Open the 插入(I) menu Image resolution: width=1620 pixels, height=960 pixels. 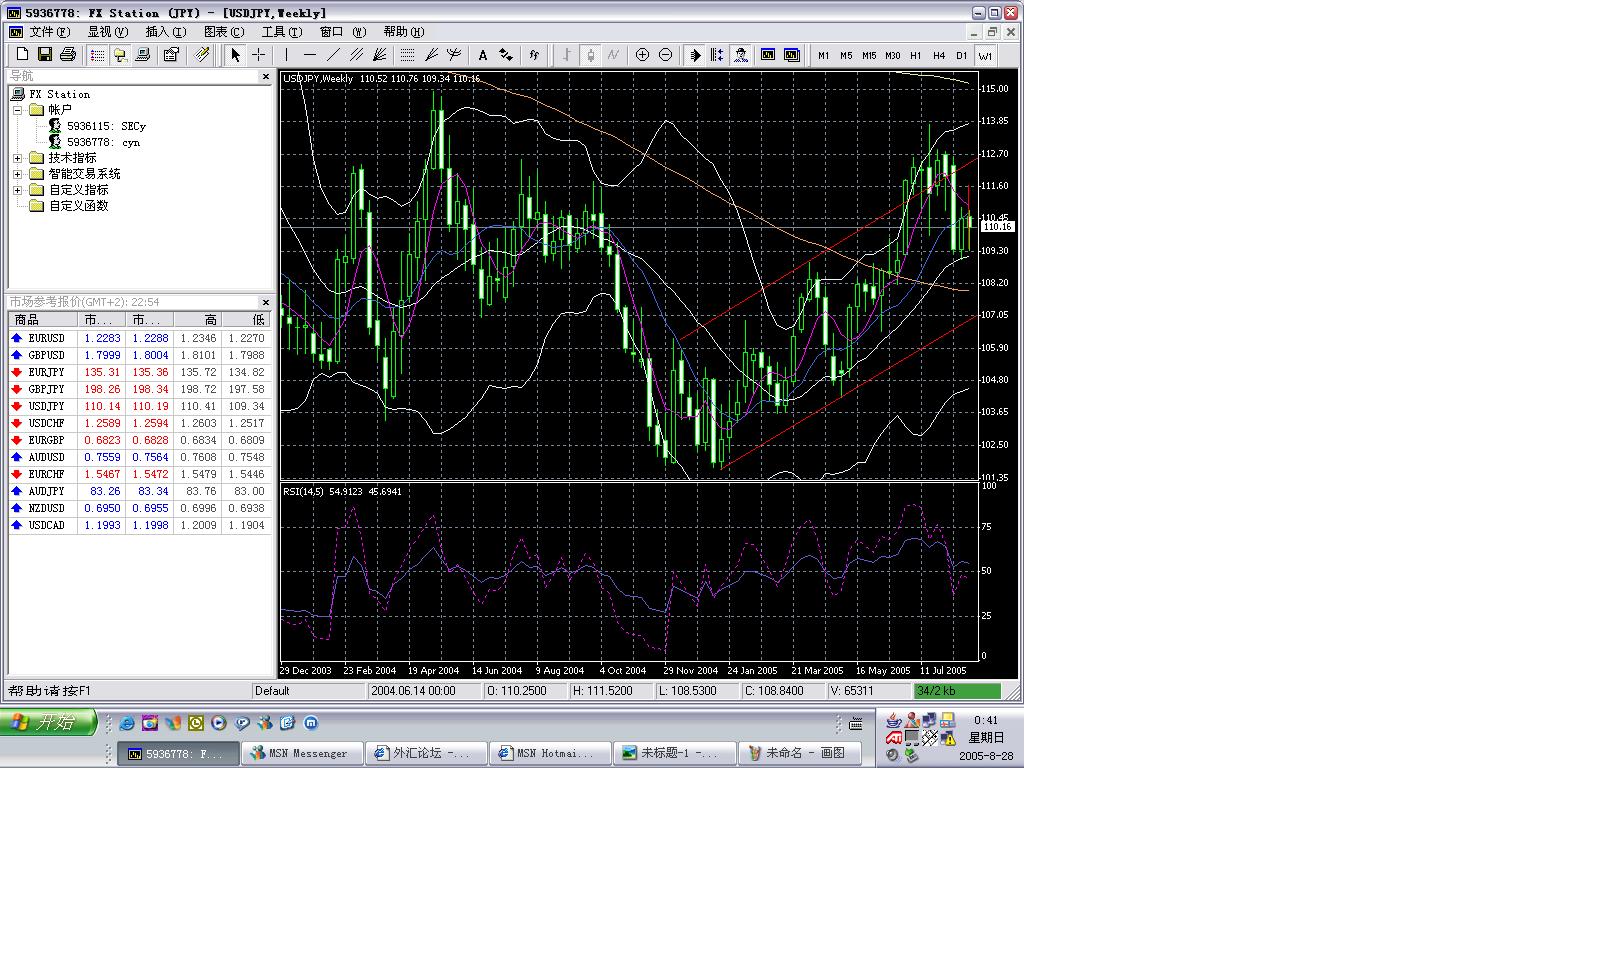pos(165,32)
